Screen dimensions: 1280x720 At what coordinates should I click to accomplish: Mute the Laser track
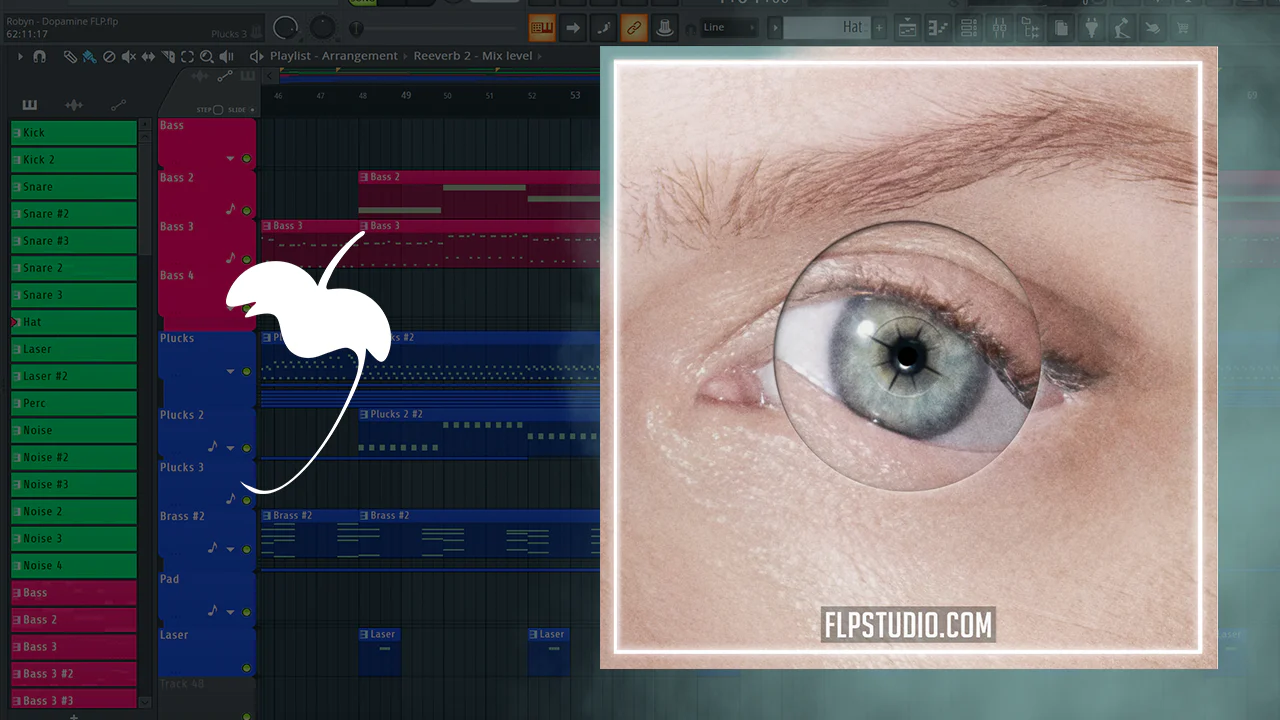[246, 667]
